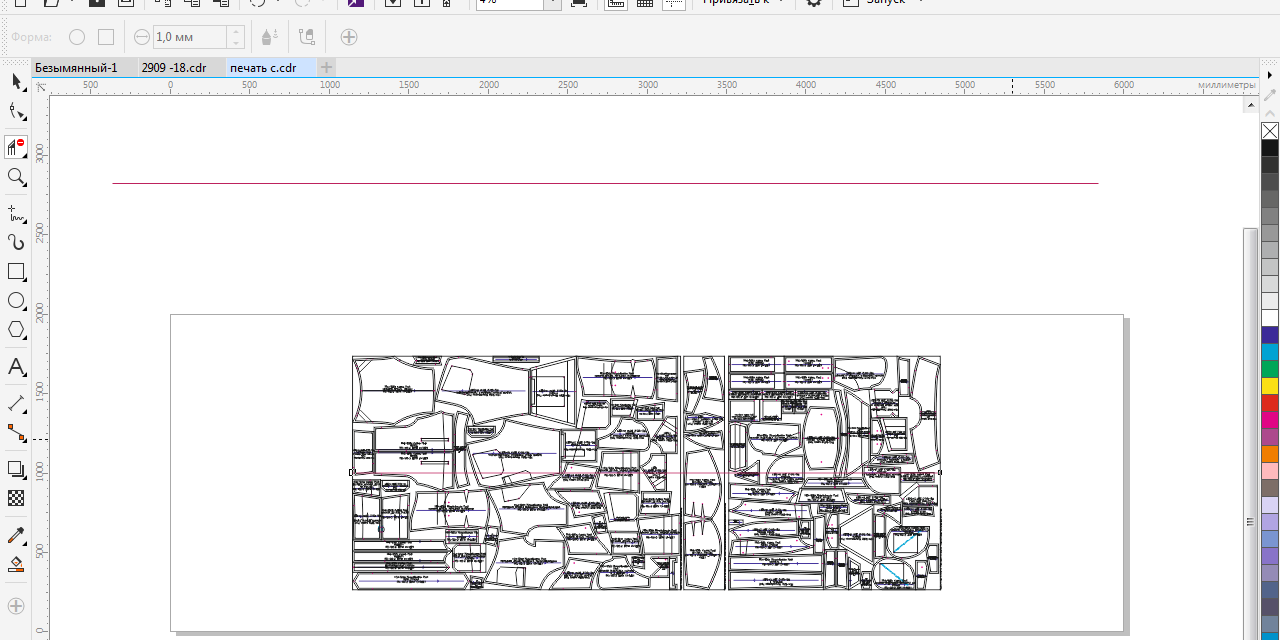The image size is (1280, 640).
Task: Select the Interactive Fill tool
Action: (16, 565)
